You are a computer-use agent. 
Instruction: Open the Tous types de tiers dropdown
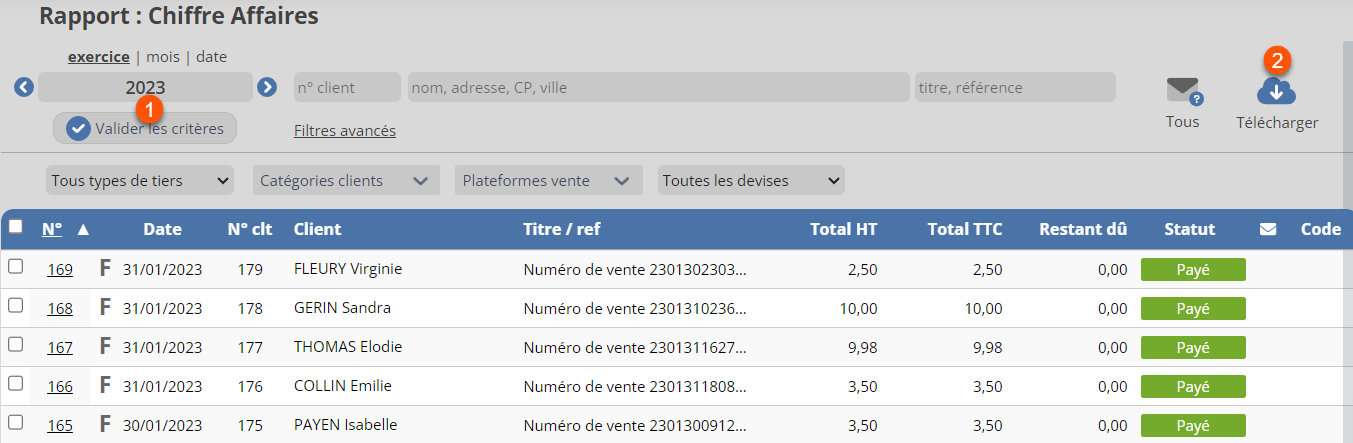140,181
